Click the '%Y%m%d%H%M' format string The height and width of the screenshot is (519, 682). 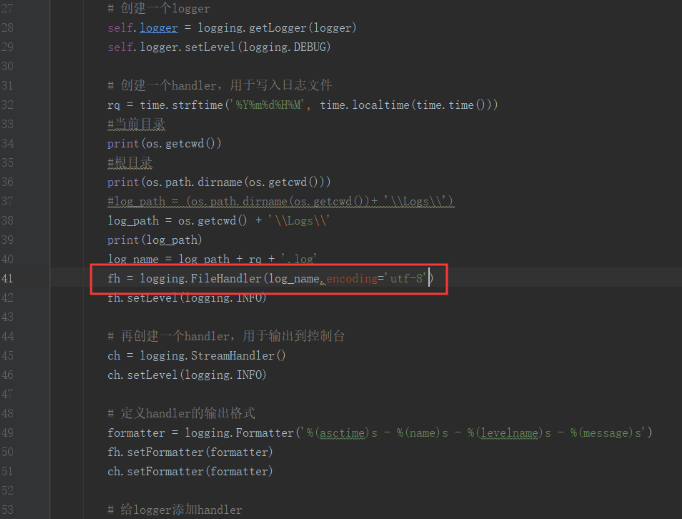[x=268, y=105]
